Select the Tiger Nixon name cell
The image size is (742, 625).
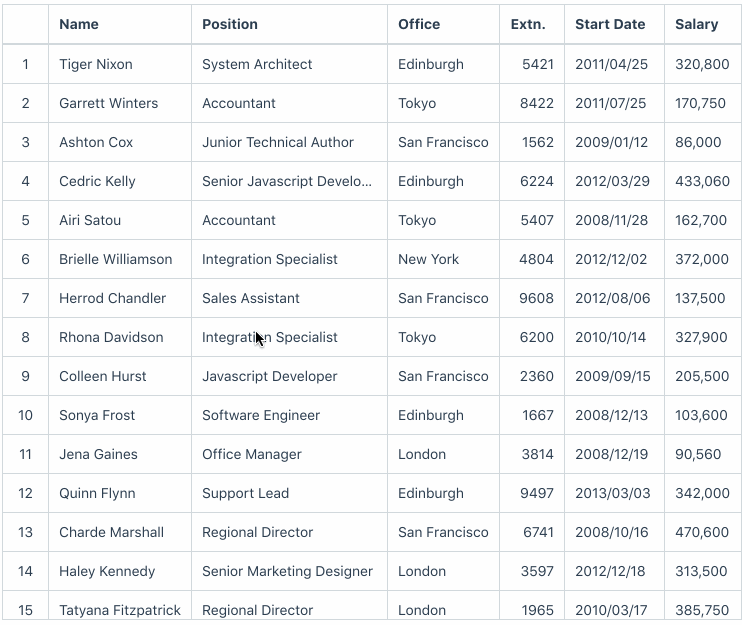pos(96,64)
